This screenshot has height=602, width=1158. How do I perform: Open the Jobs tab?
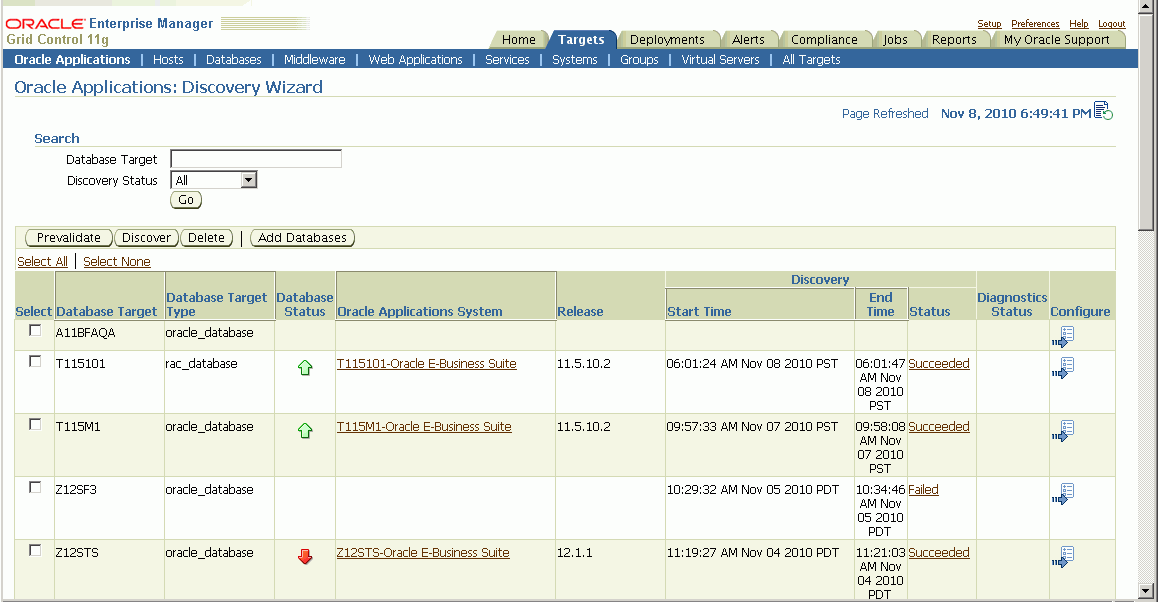[895, 39]
